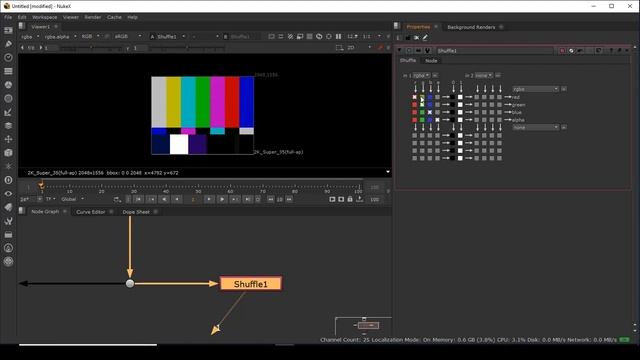Switch to the Curve Editor tab

[x=91, y=212]
